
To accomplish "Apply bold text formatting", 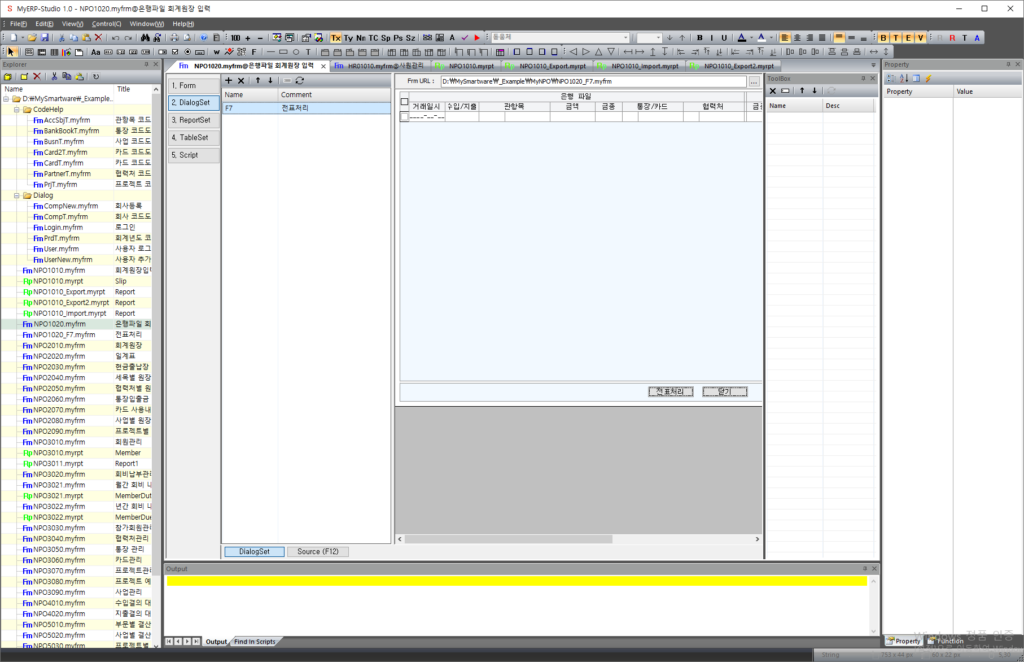I will coord(699,38).
